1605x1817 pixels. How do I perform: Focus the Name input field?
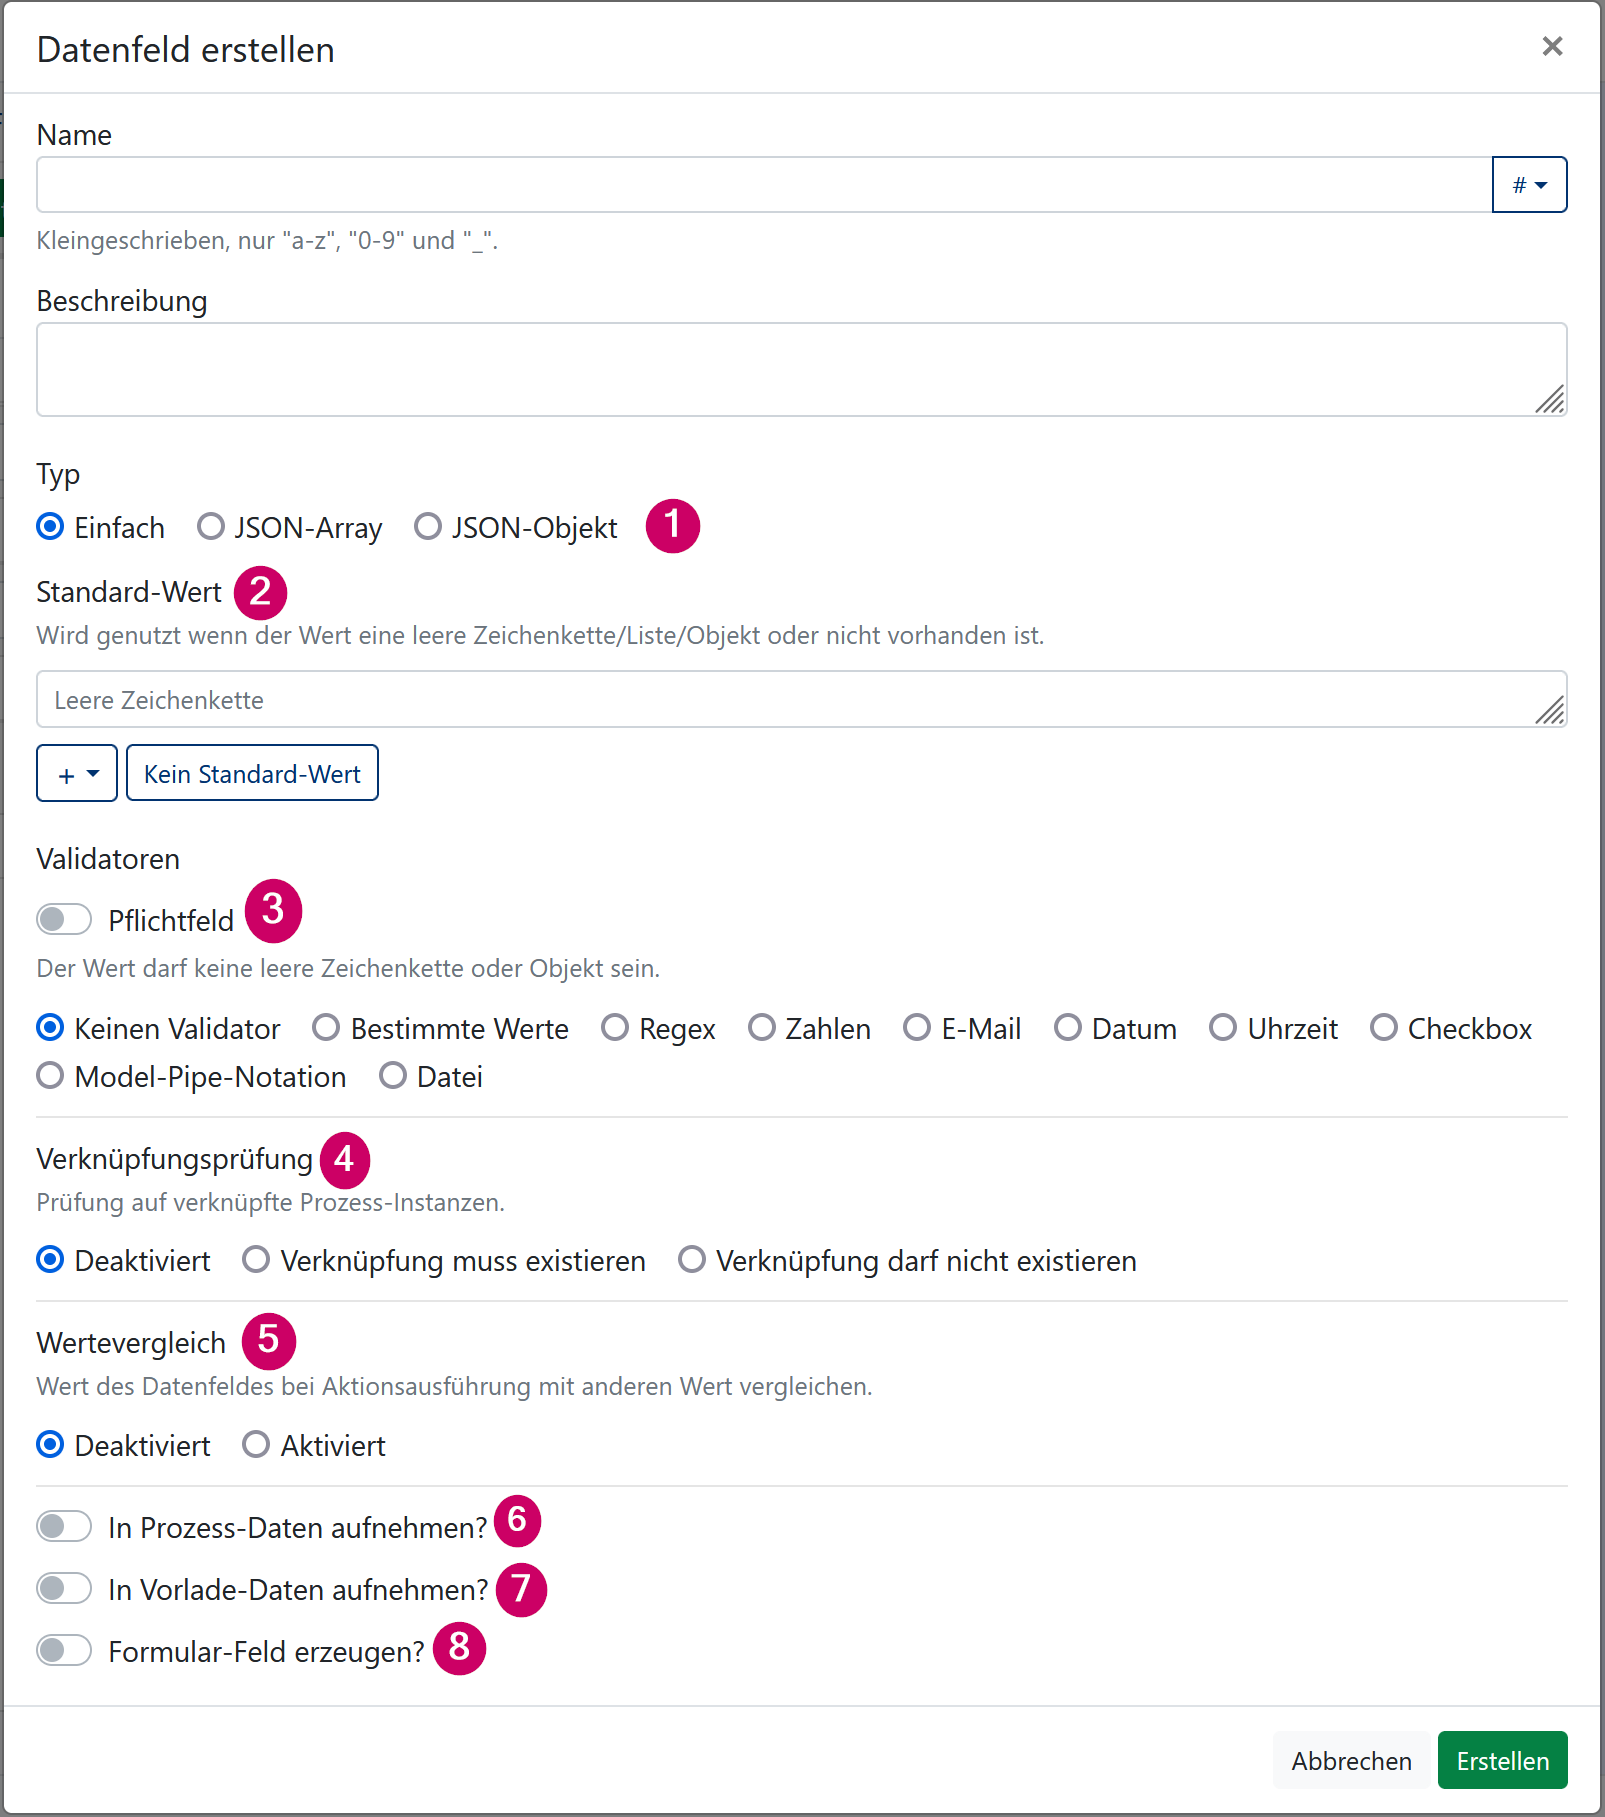tap(764, 185)
